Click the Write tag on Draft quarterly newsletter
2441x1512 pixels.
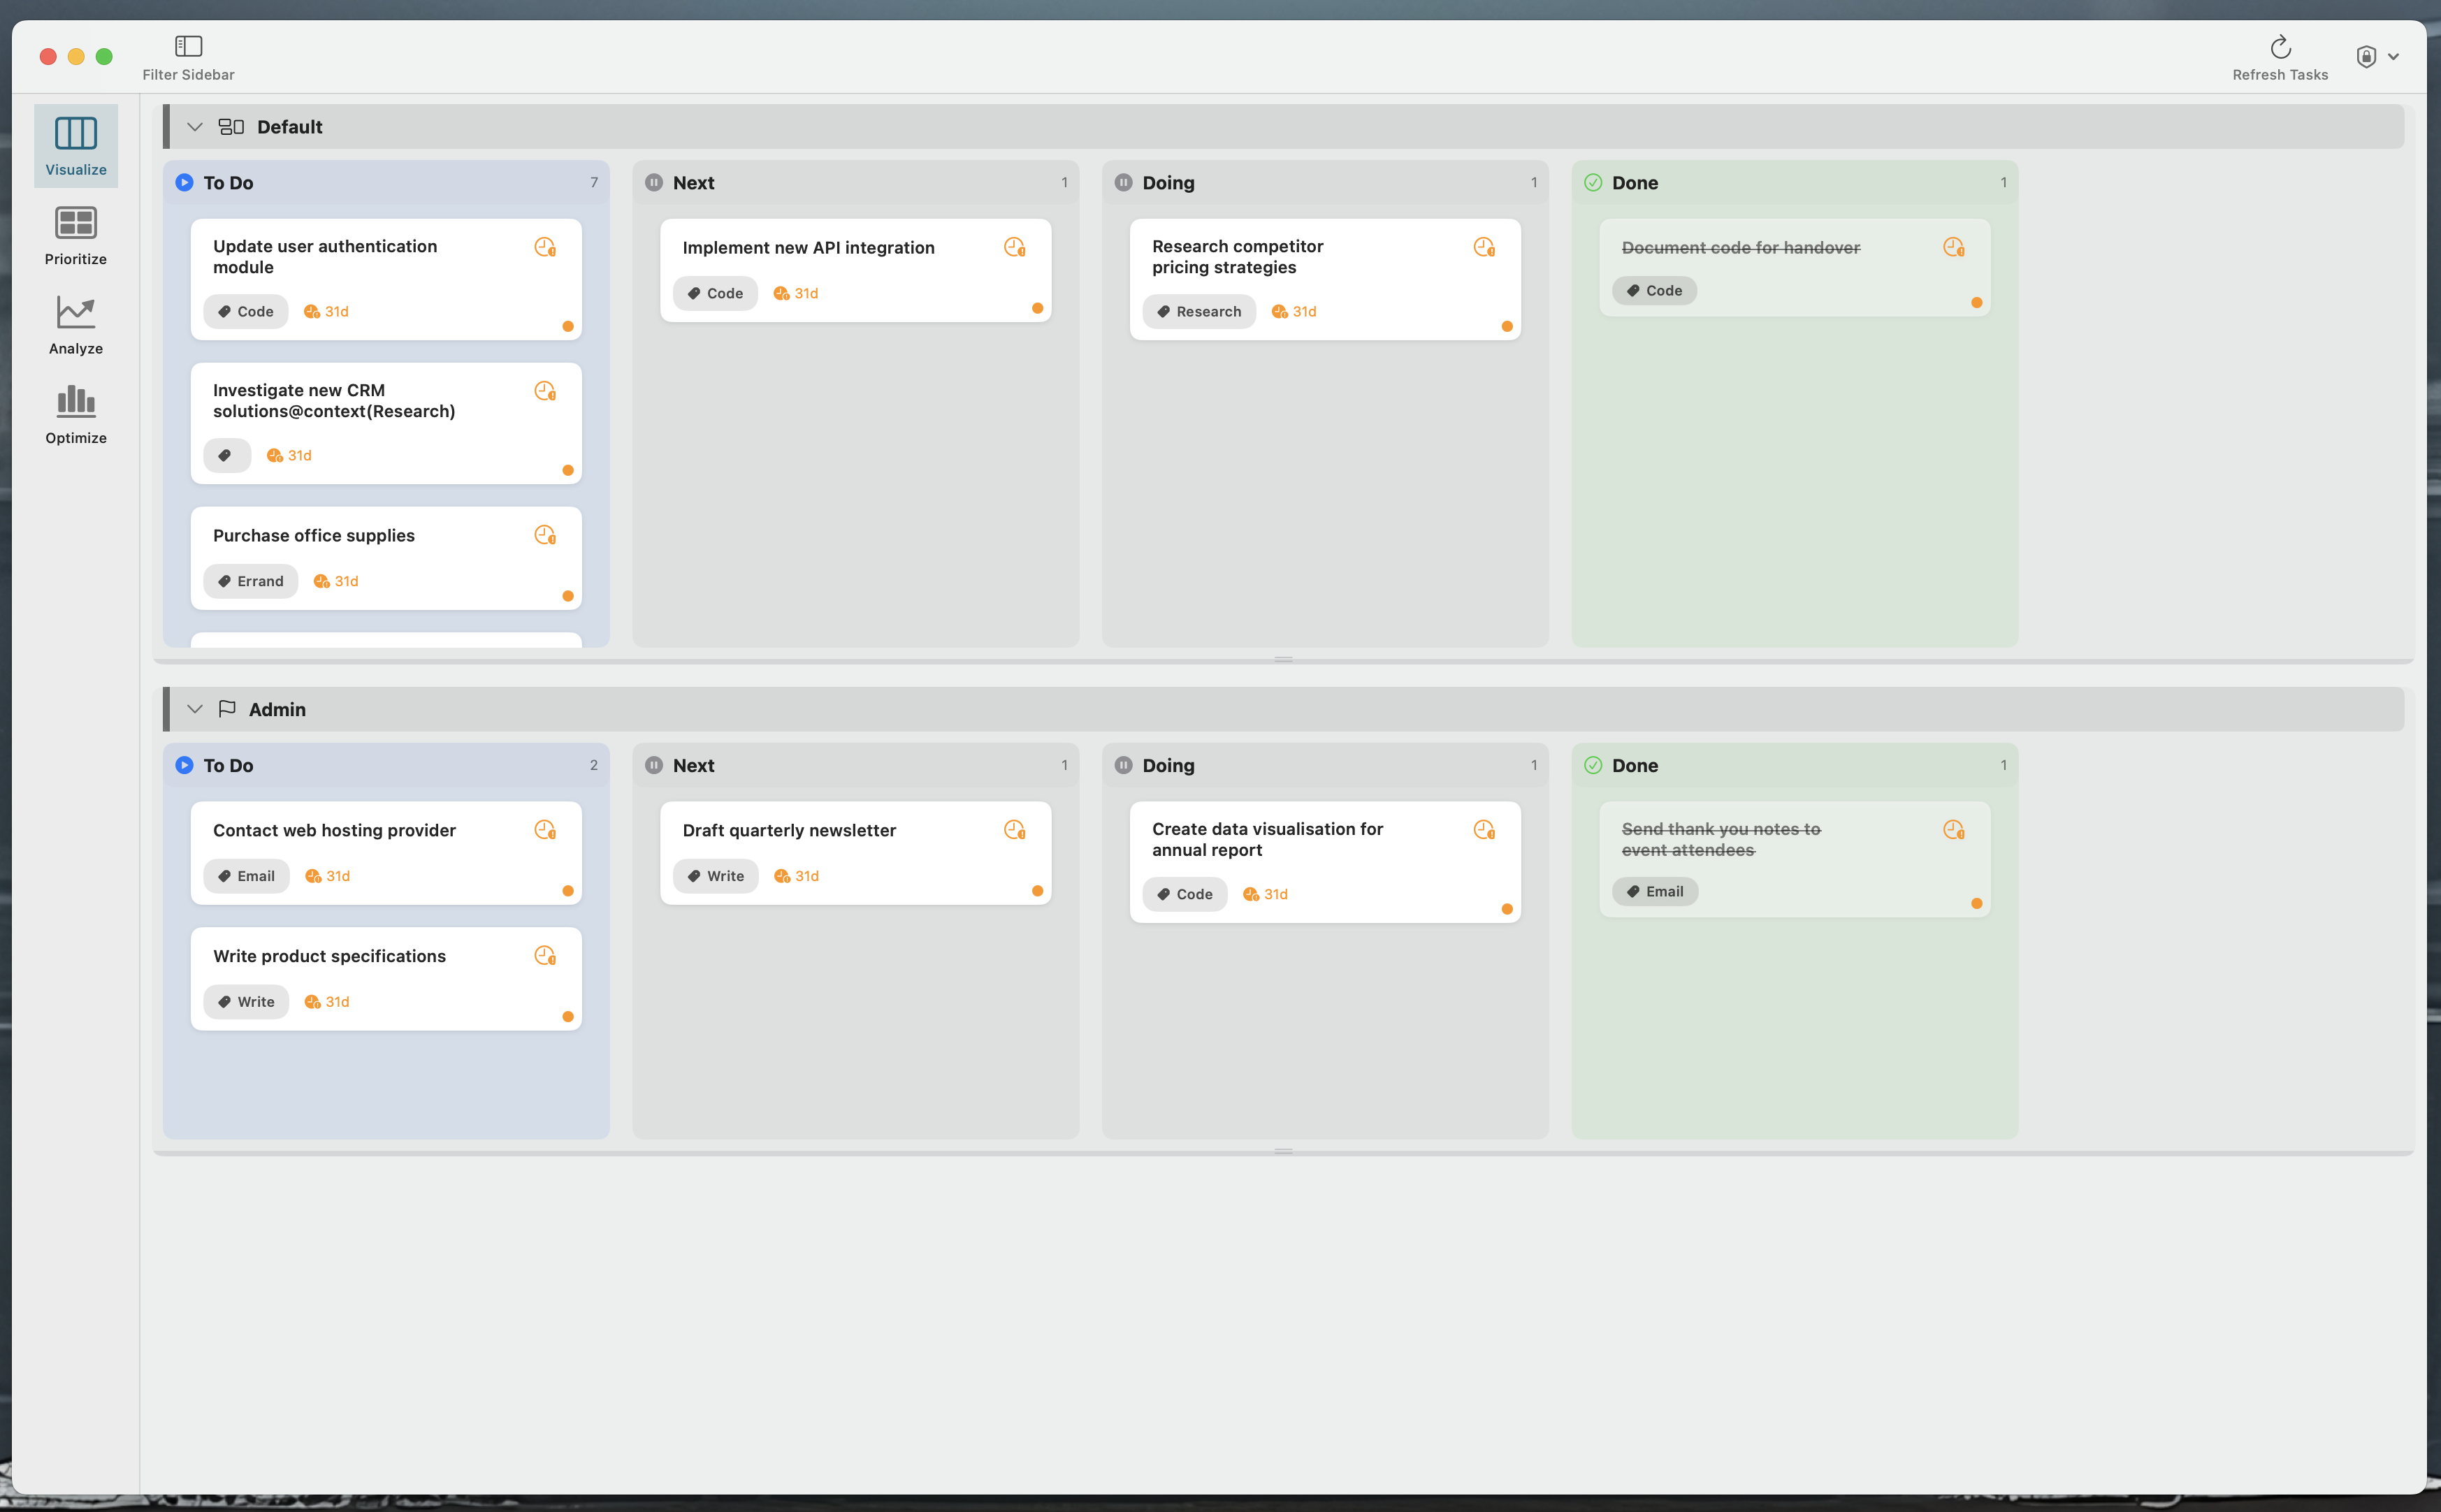(716, 876)
